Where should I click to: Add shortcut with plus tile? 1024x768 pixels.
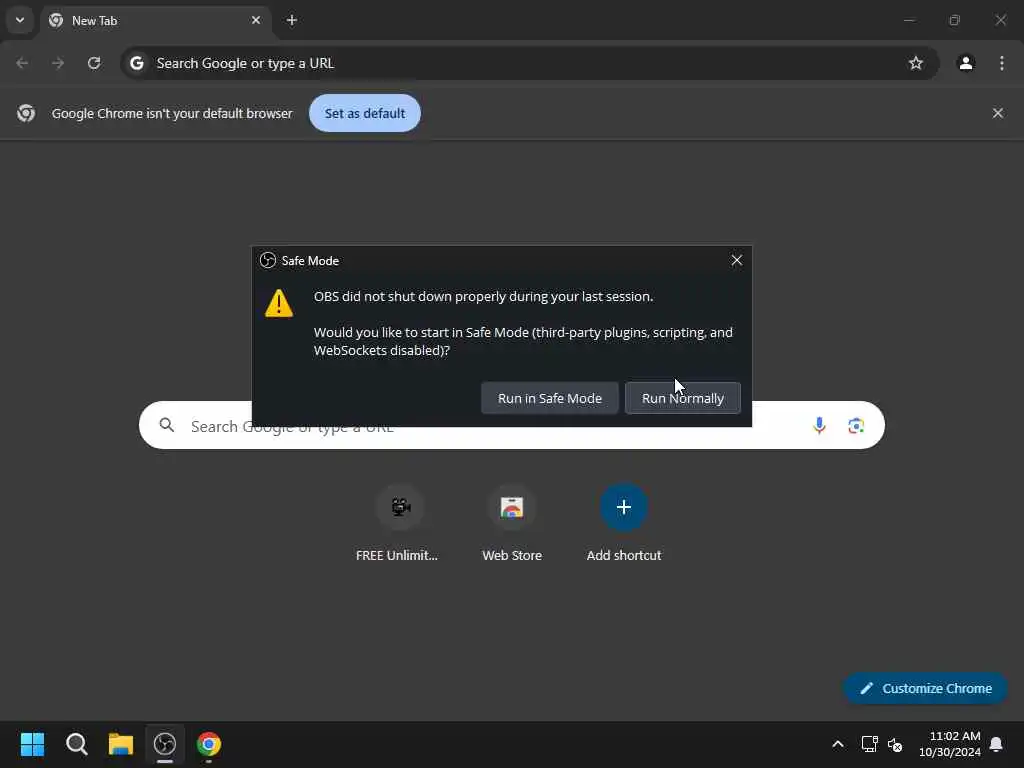(x=624, y=523)
